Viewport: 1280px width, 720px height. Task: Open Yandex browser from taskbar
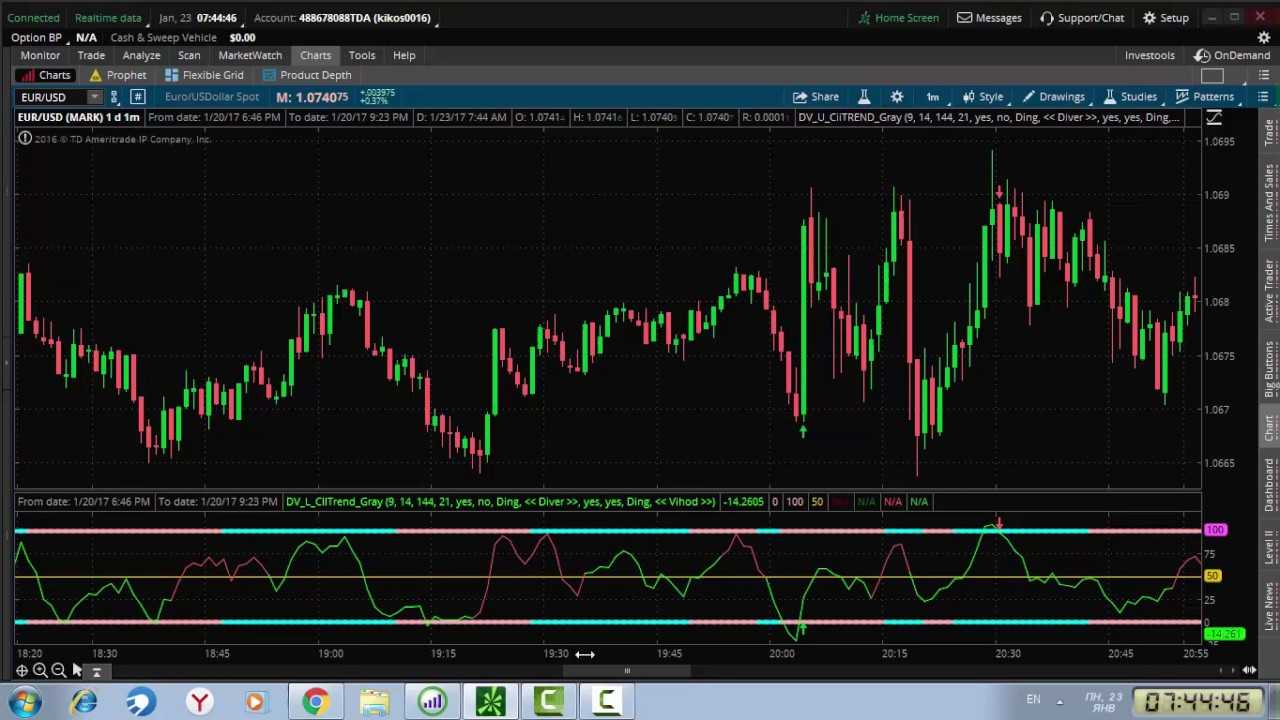pos(200,701)
